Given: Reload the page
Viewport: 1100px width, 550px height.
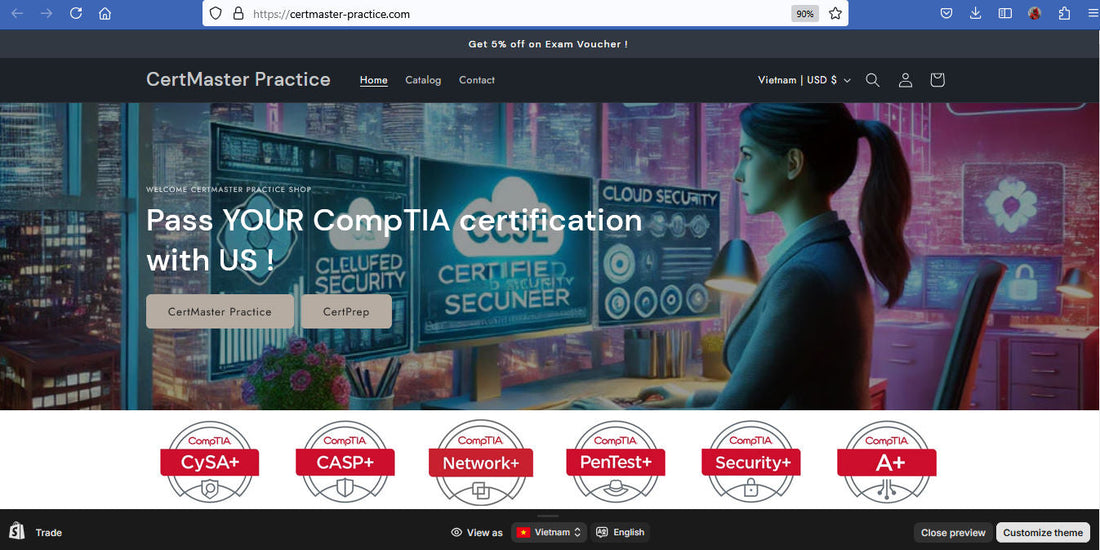Looking at the screenshot, I should tap(76, 13).
